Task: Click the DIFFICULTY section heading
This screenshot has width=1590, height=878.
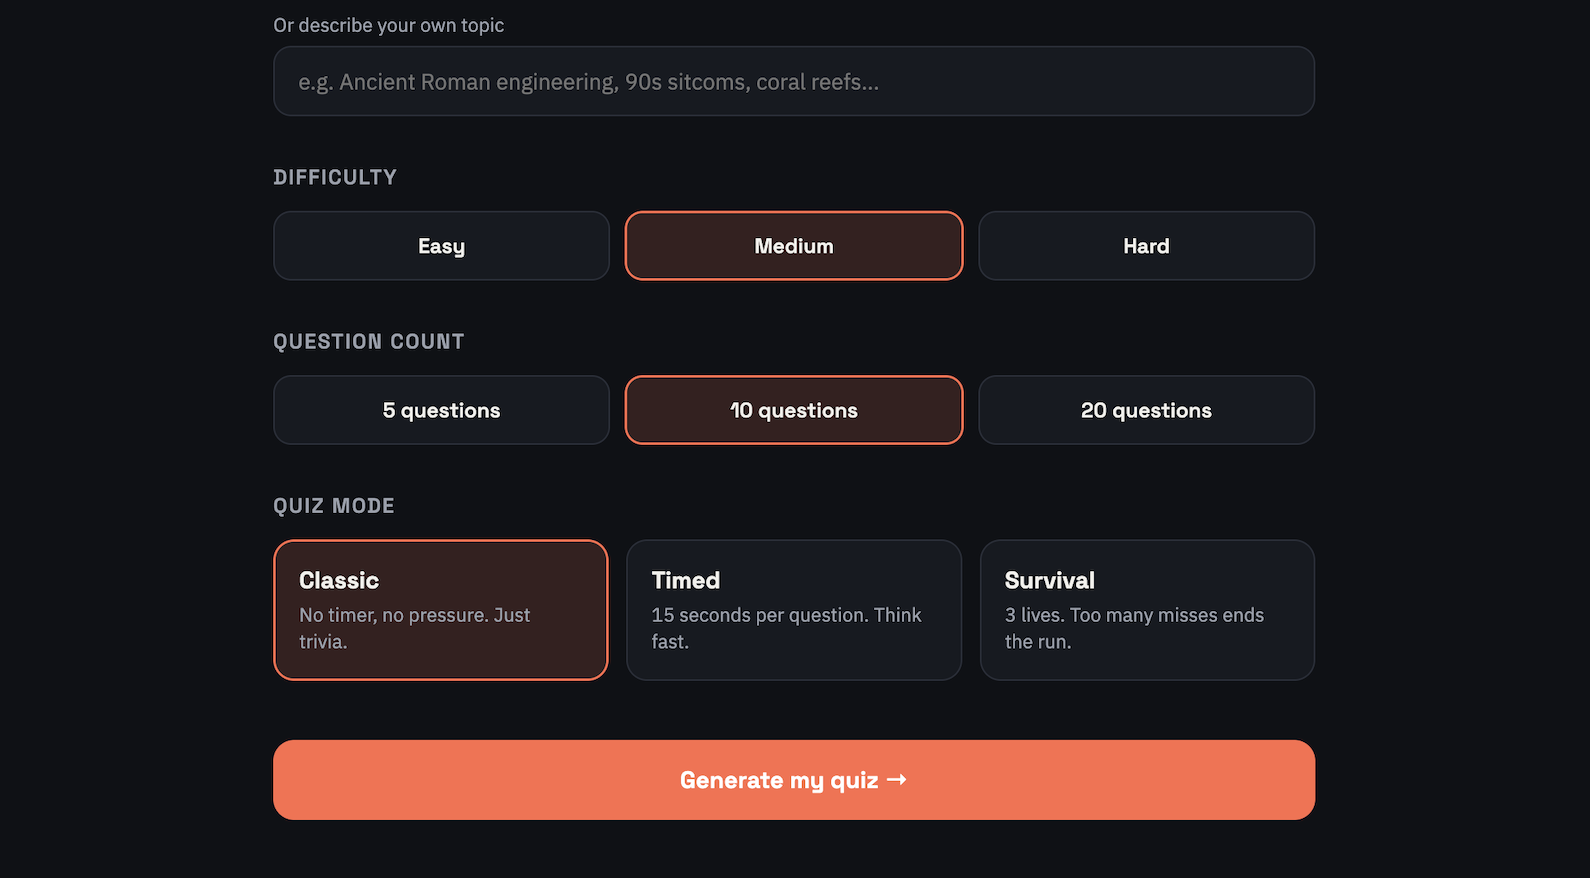Action: coord(335,177)
